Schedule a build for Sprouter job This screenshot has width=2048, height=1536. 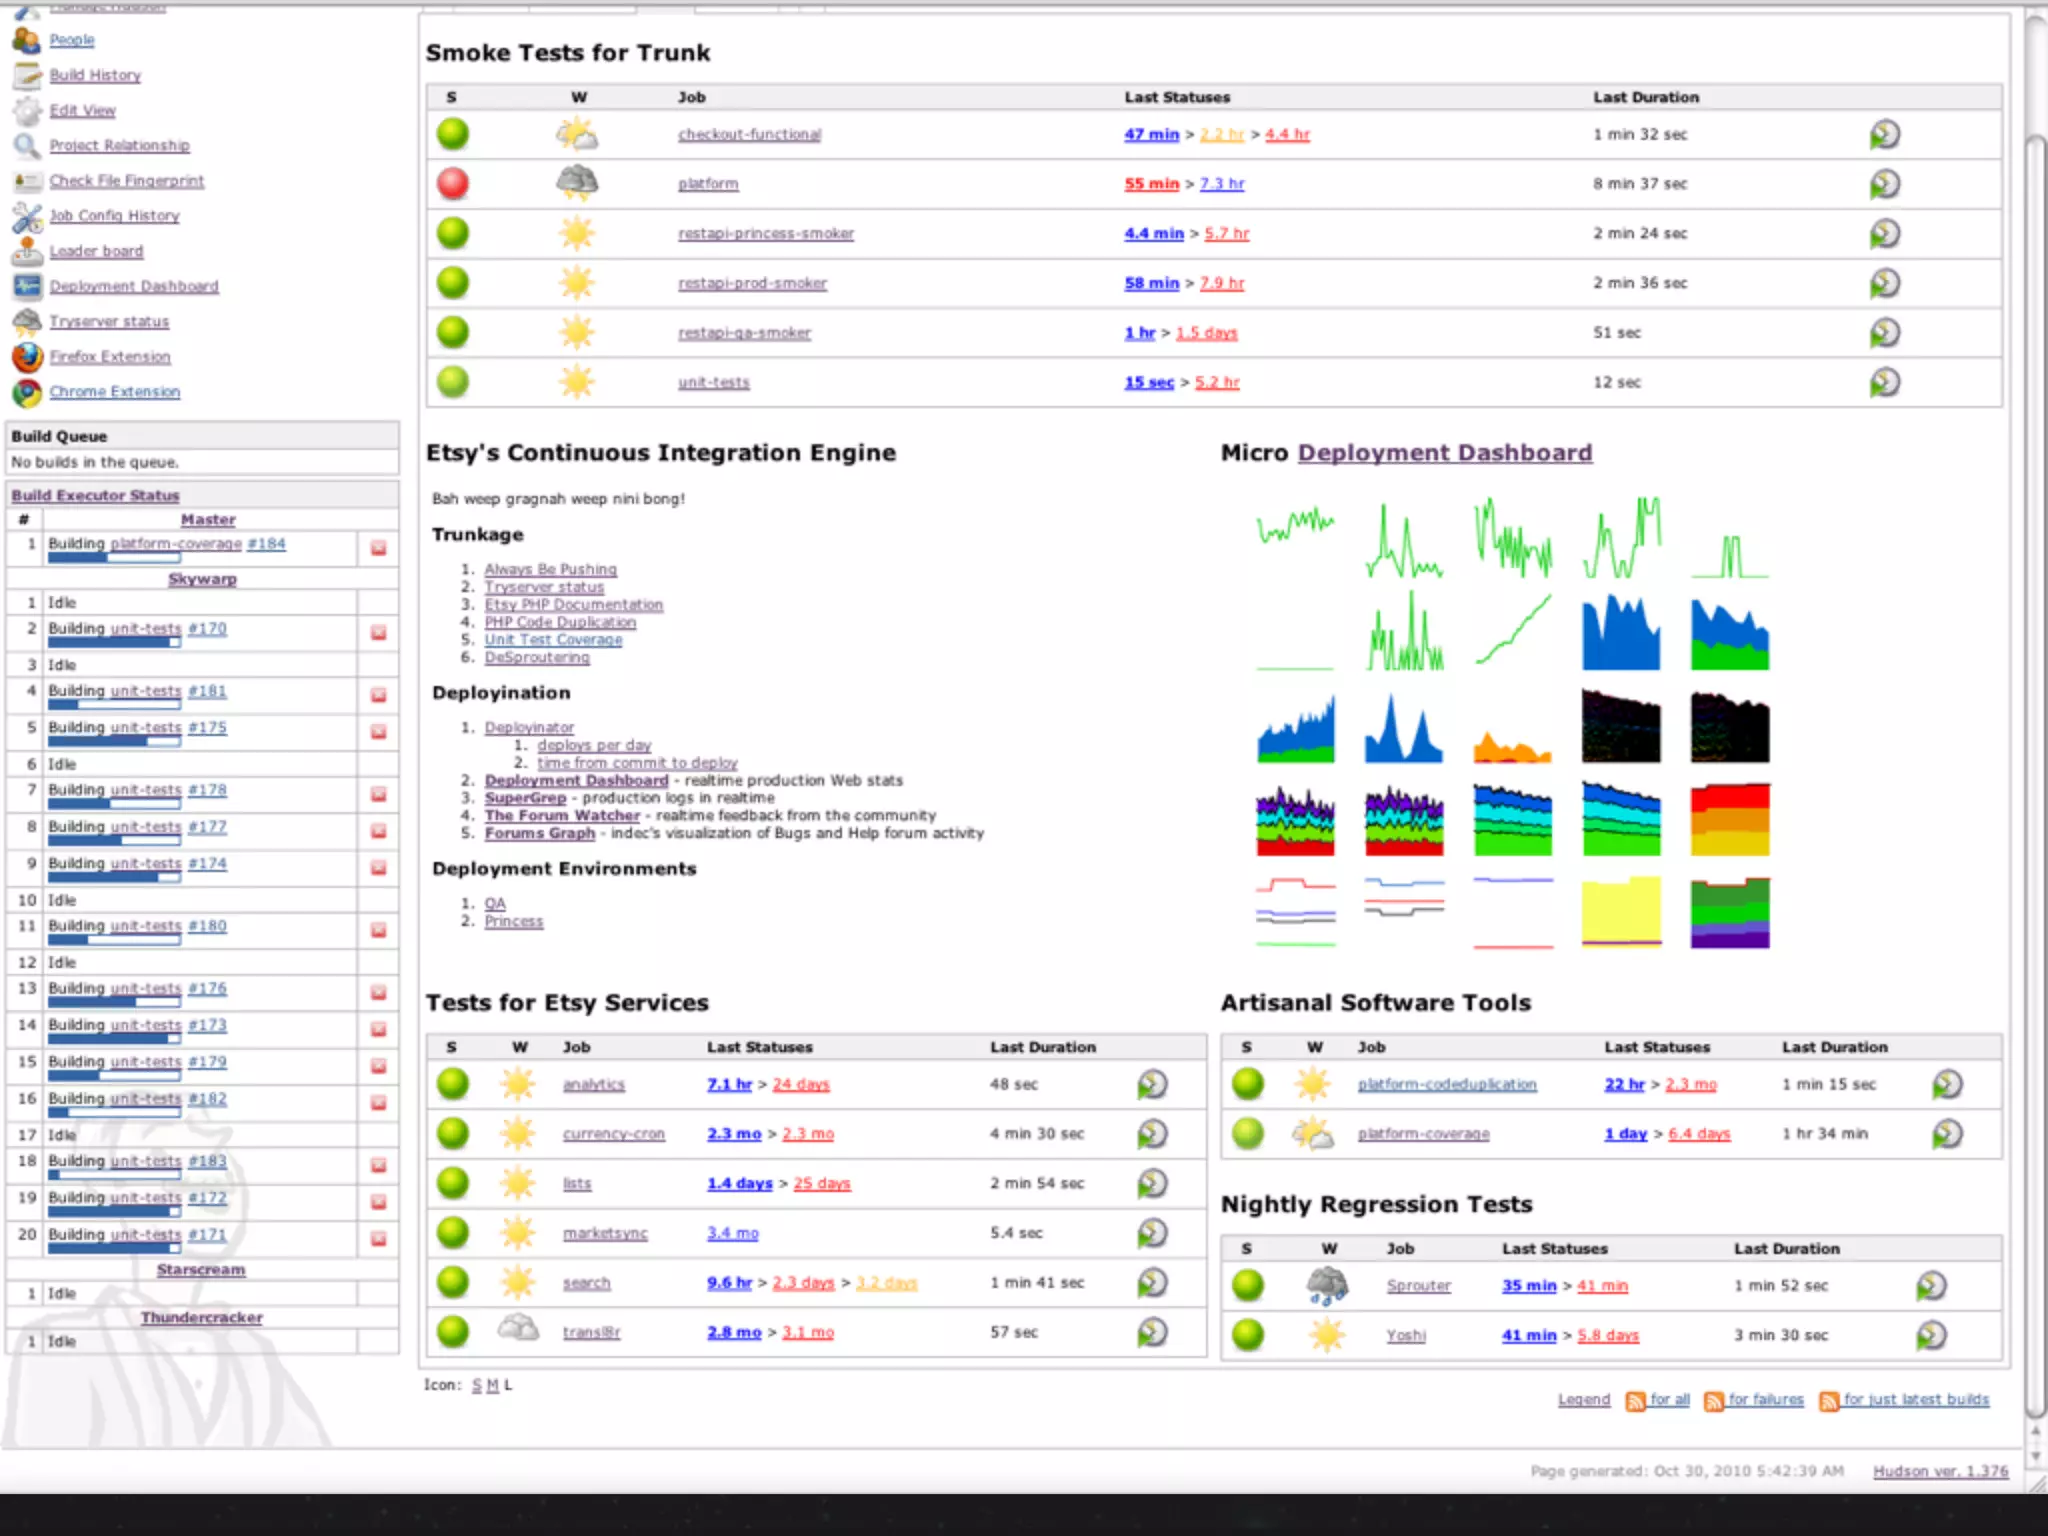tap(1931, 1286)
